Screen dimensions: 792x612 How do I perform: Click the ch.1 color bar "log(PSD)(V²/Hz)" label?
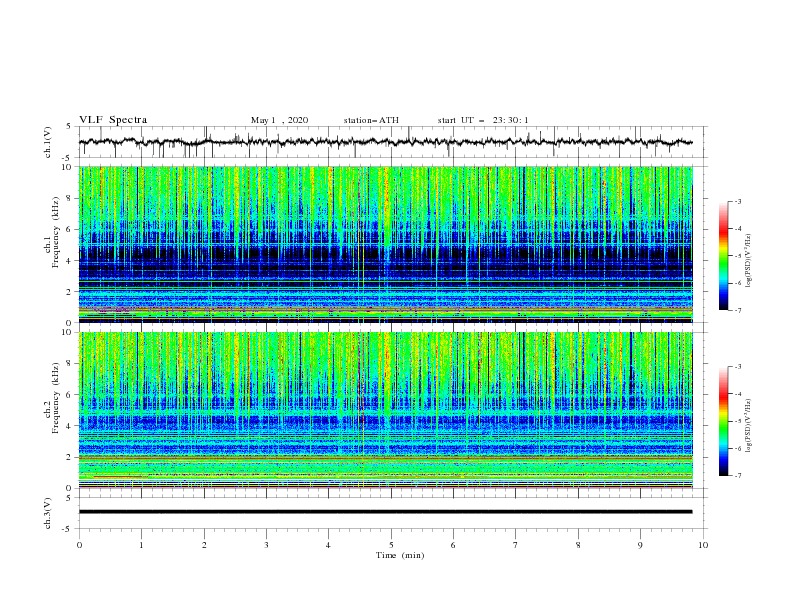click(749, 261)
